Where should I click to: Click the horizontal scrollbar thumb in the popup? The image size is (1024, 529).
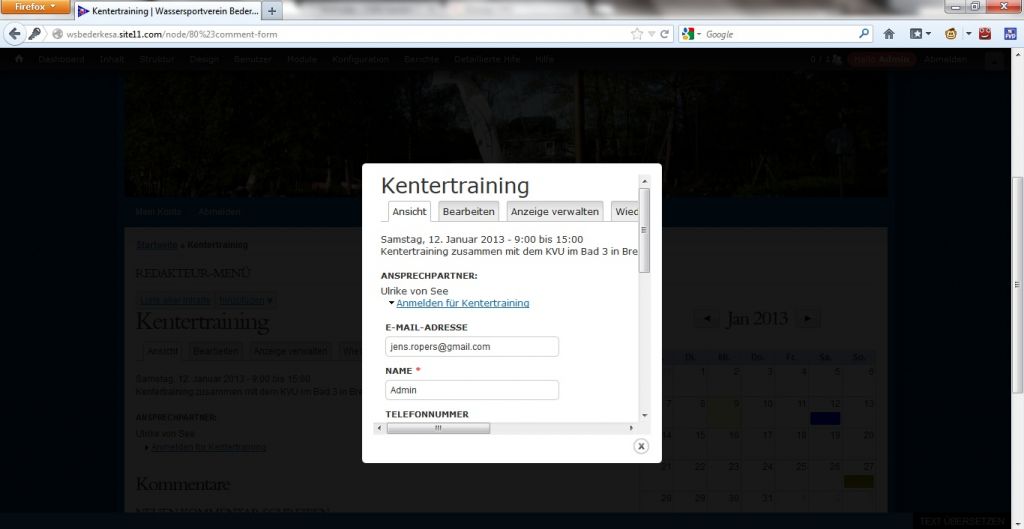pos(438,428)
